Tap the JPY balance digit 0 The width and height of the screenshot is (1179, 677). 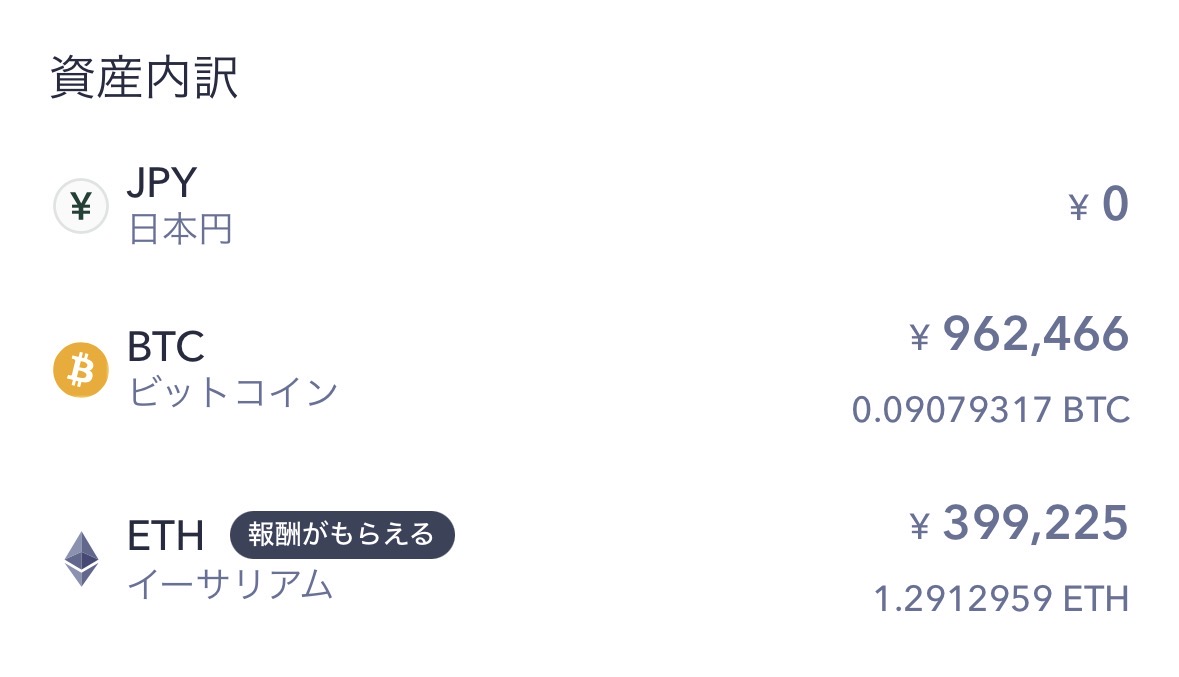[x=1114, y=205]
